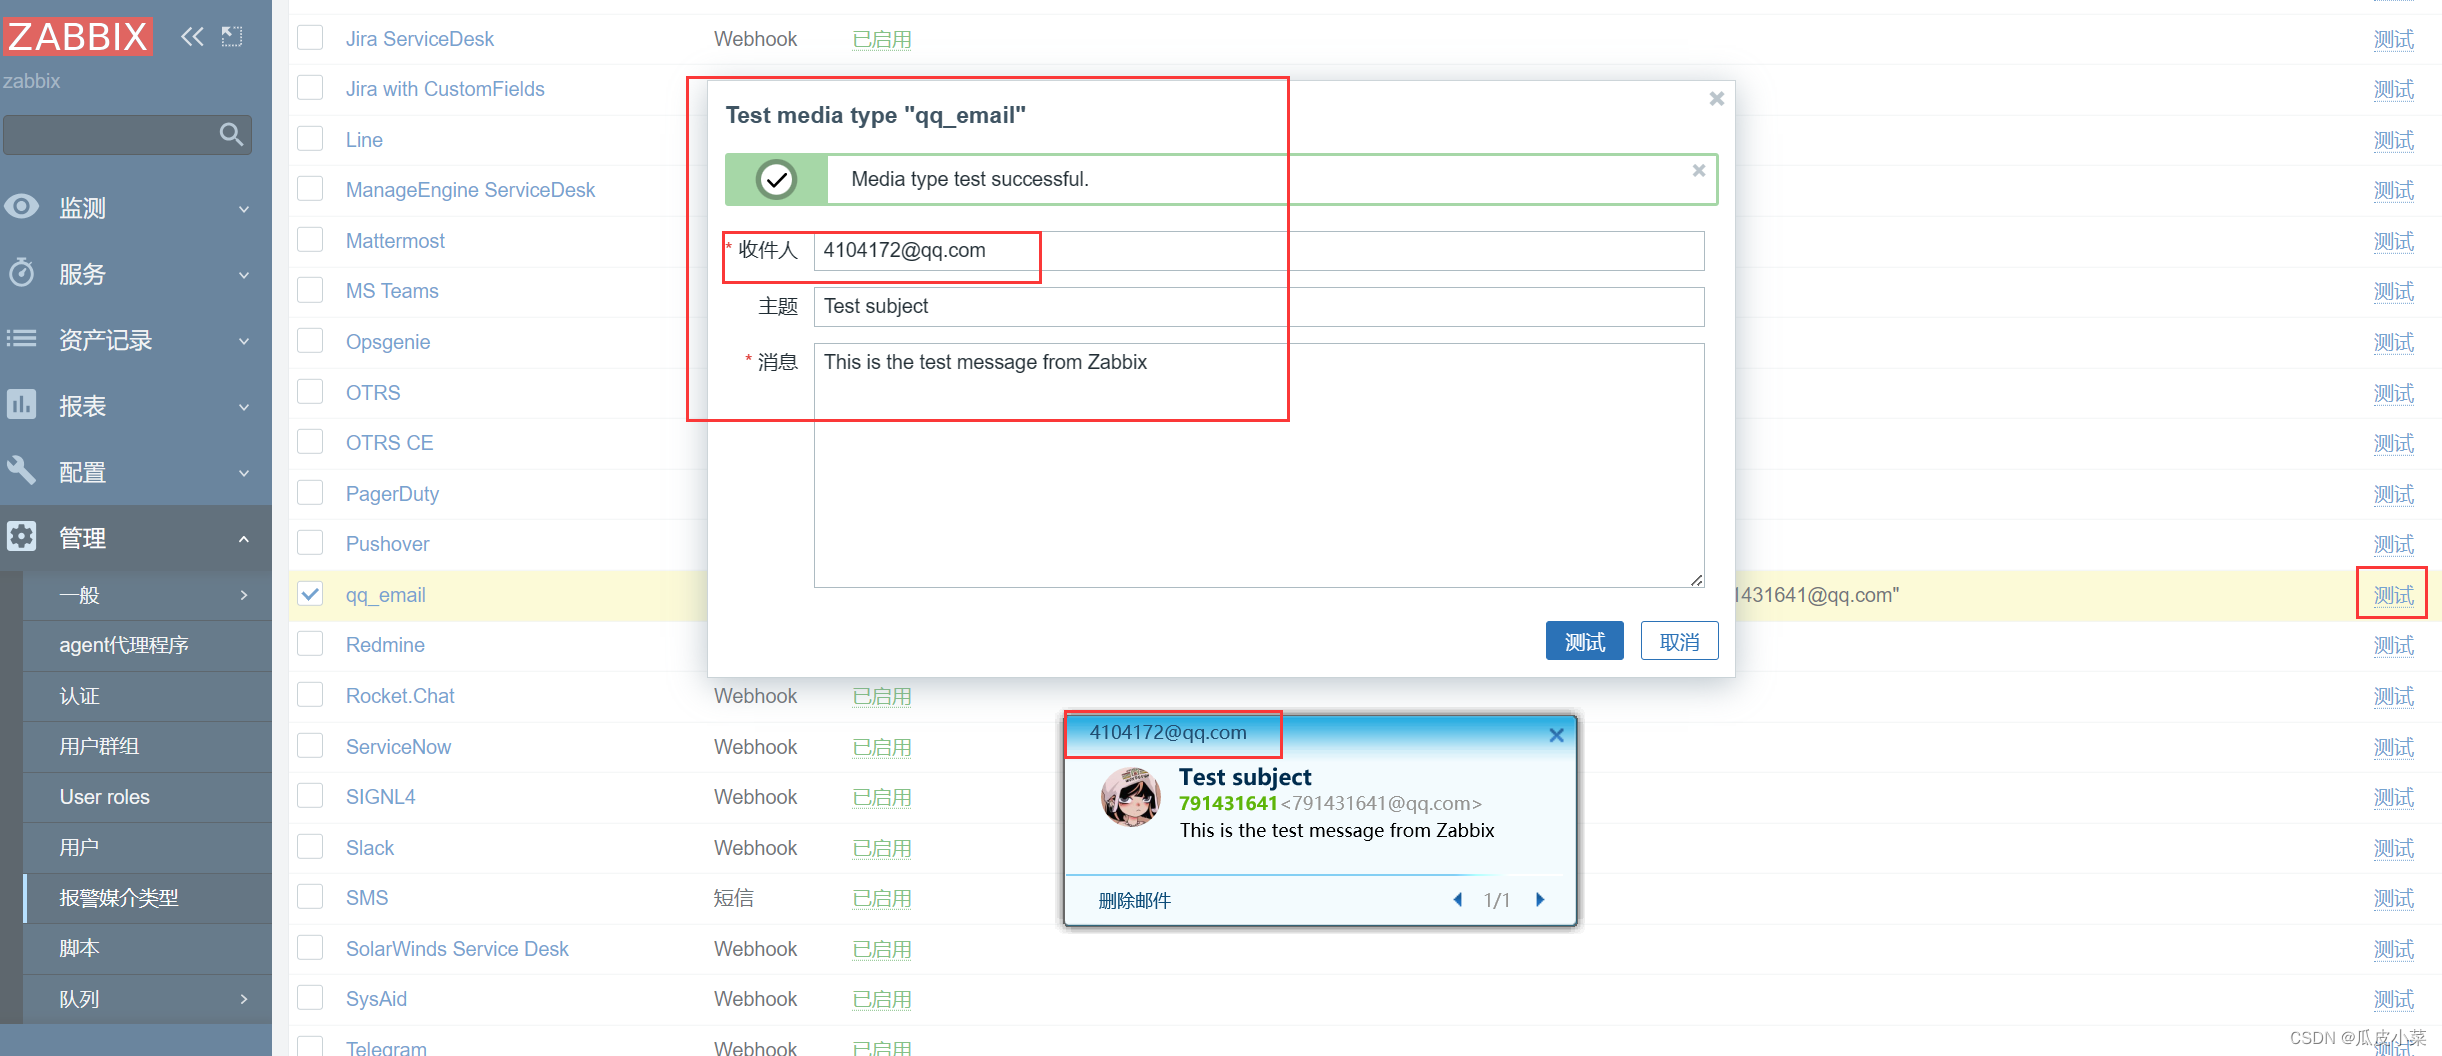Check the Line row checkbox
Screen dimensions: 2442x1056
coord(310,139)
